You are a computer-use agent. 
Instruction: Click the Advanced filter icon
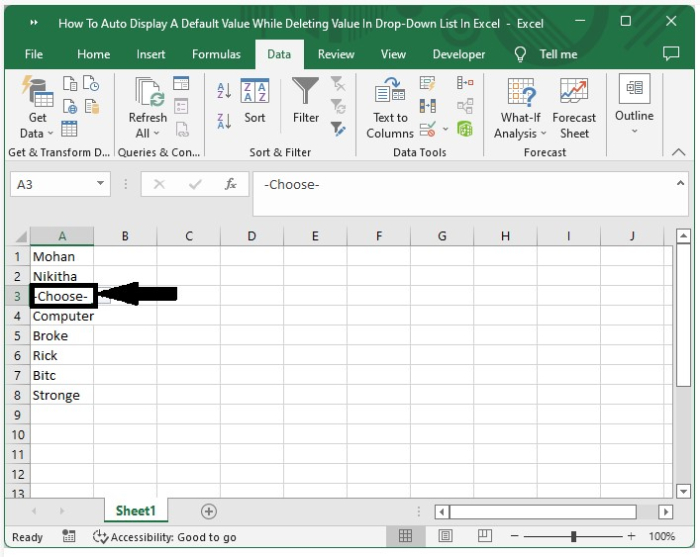(338, 129)
